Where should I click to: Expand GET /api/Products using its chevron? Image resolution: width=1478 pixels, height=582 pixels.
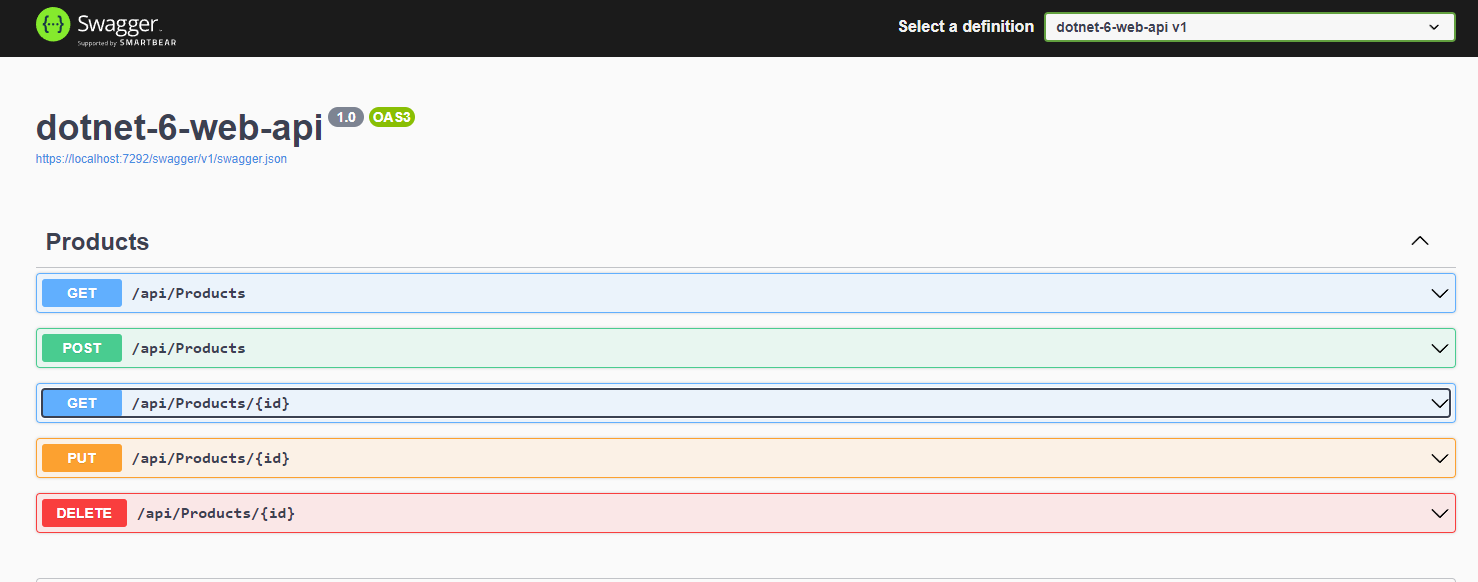1440,293
